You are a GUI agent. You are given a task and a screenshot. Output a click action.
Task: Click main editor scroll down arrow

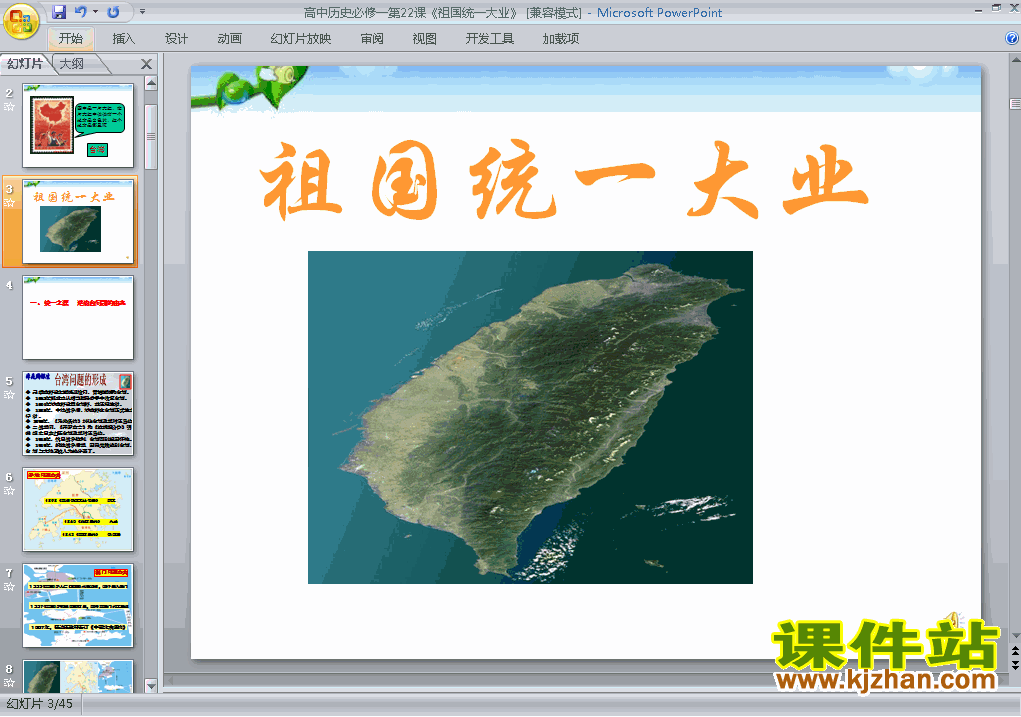[1015, 636]
